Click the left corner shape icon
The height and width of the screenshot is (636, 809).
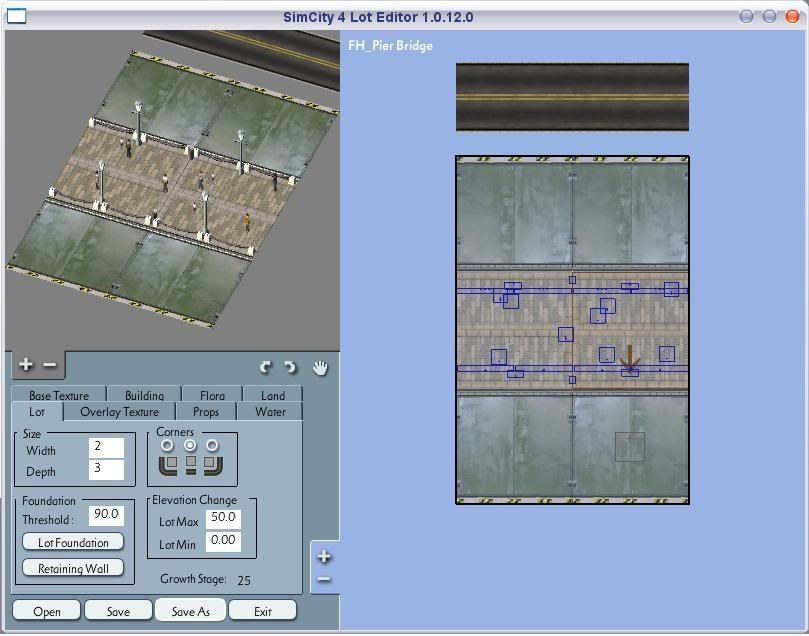pyautogui.click(x=168, y=465)
